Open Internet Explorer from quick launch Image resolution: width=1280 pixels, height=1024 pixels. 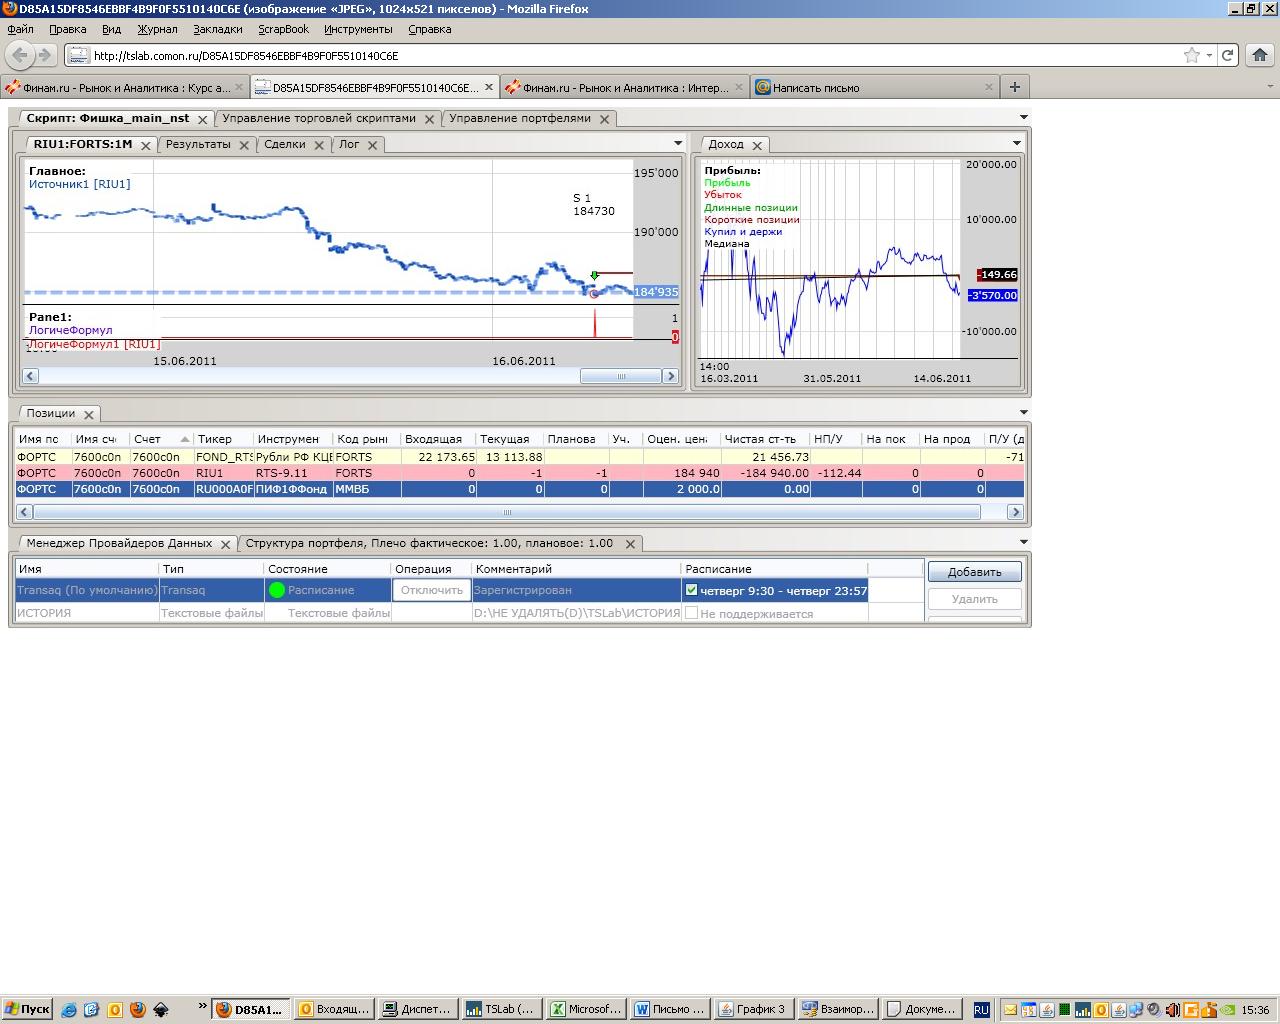[x=69, y=1009]
